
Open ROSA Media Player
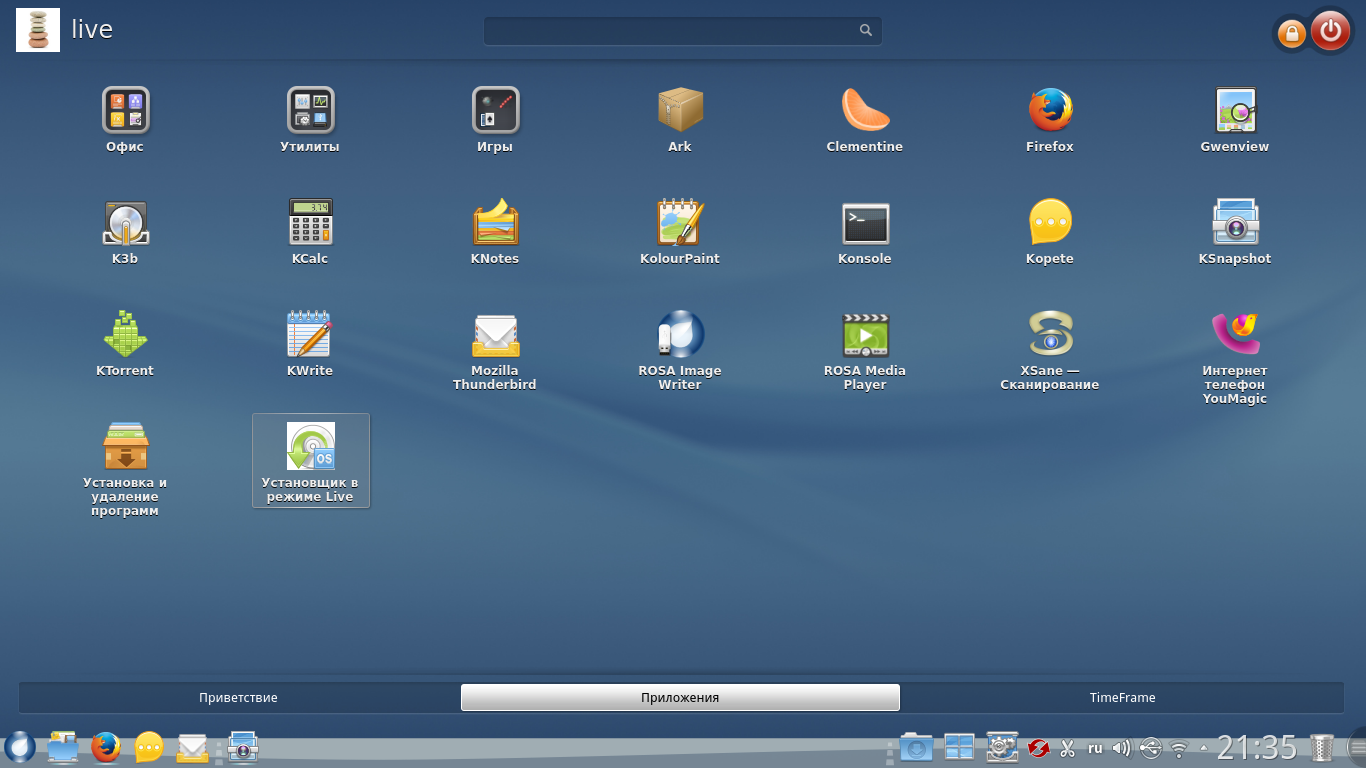click(865, 334)
